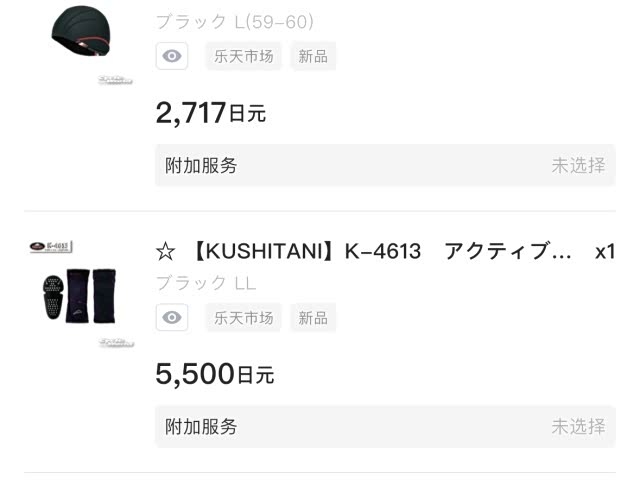Expand 附加服务 for the 2,717日元 item
640x480 pixels.
click(202, 166)
